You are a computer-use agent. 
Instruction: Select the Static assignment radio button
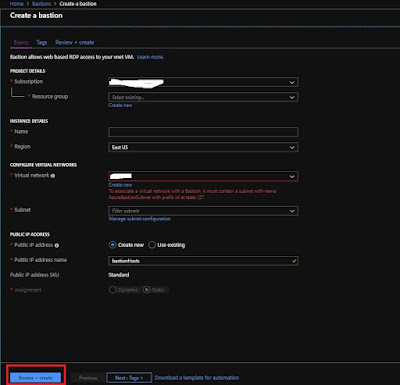pos(146,290)
